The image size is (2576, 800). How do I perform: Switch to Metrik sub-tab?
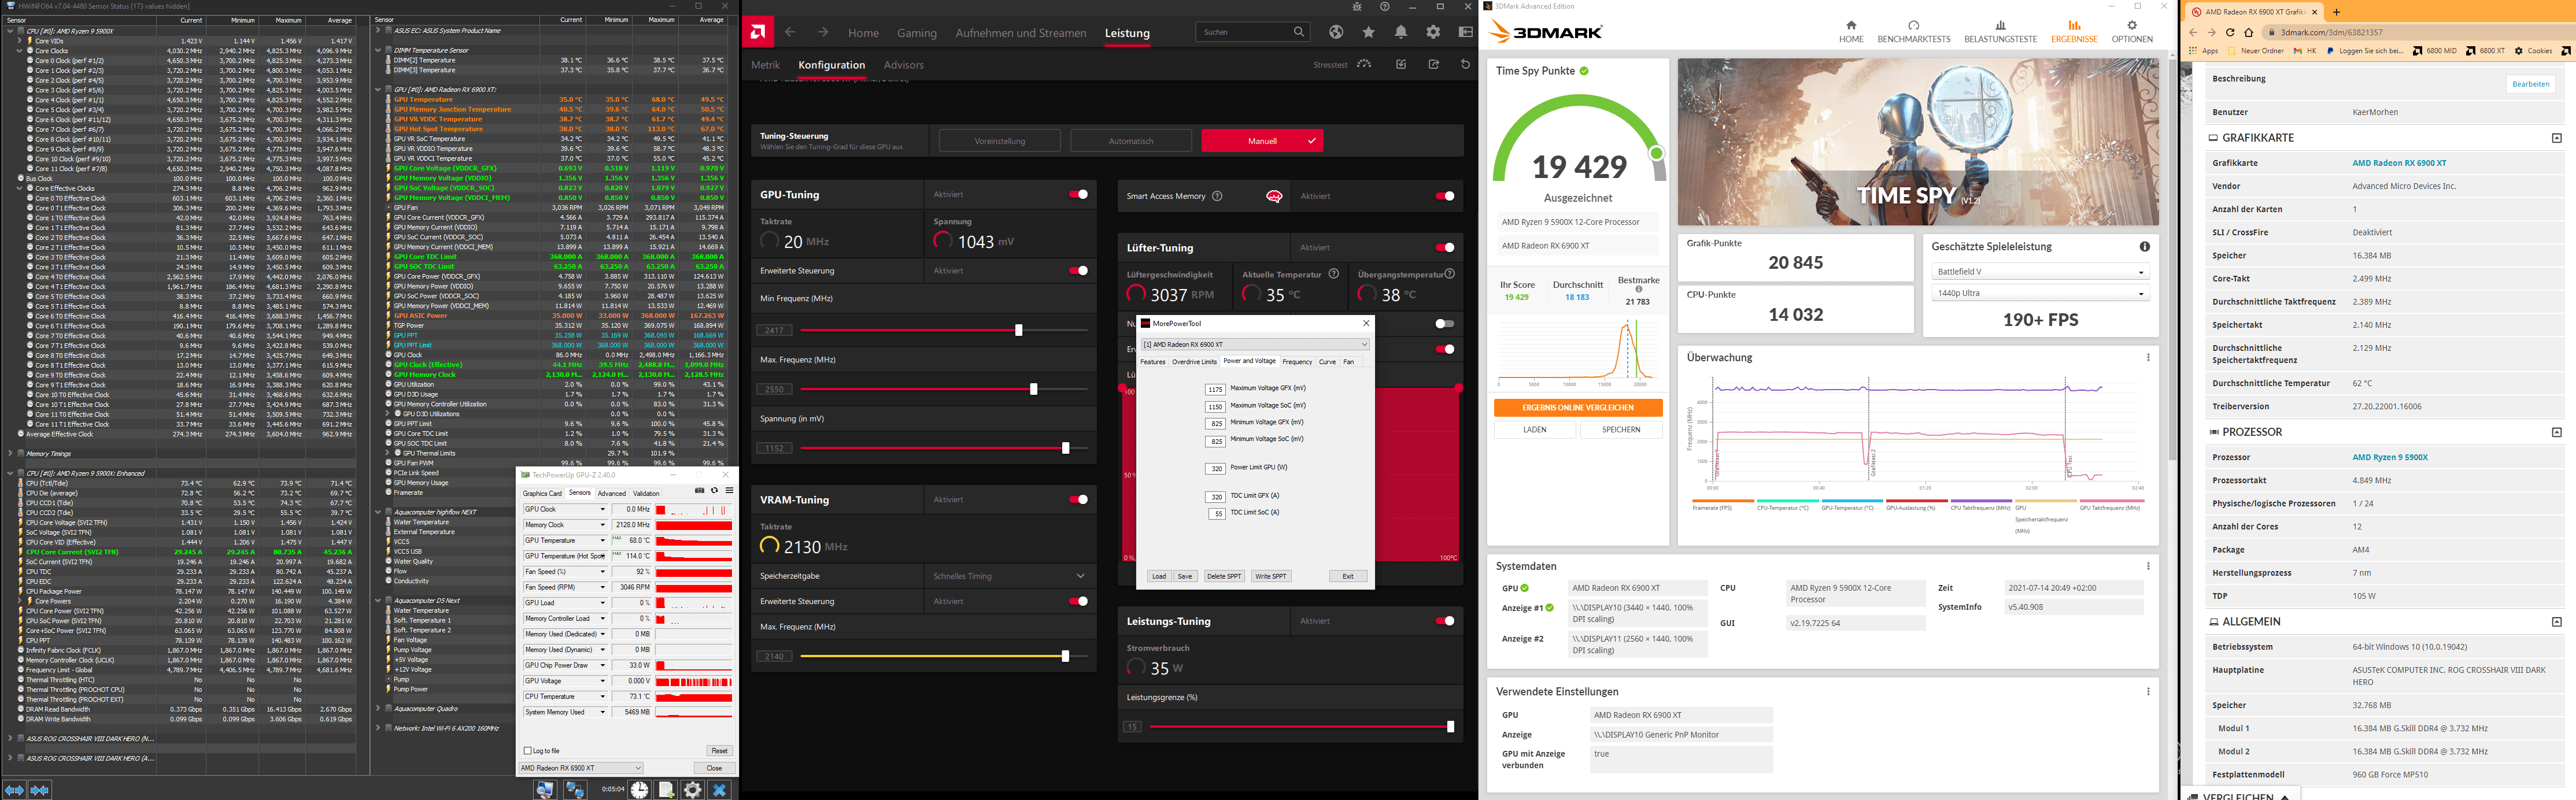point(765,65)
